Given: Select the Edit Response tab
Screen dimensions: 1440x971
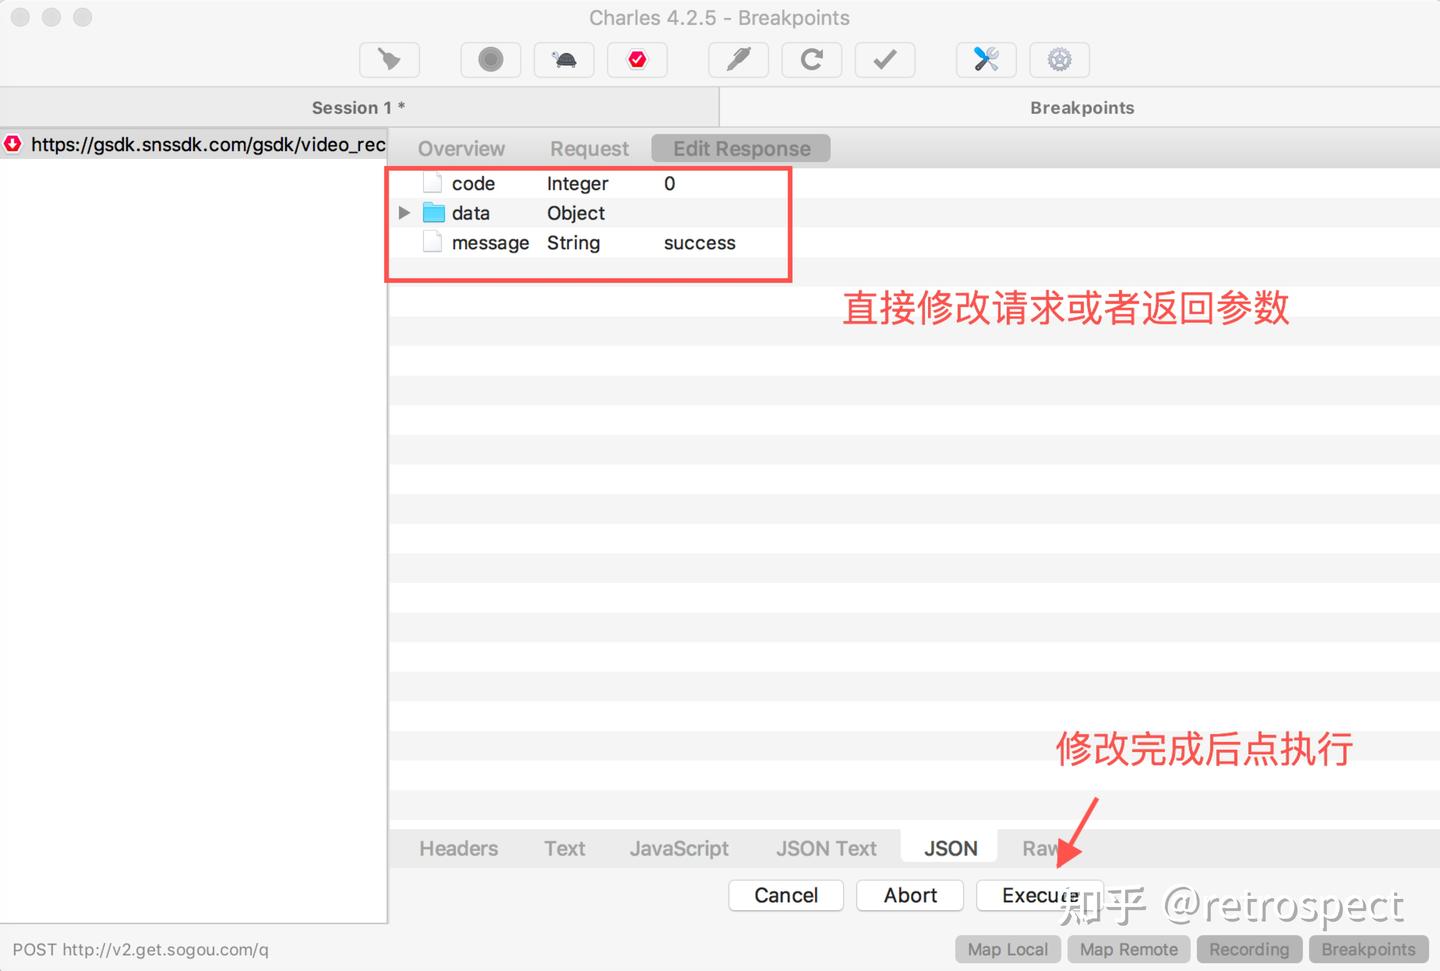Looking at the screenshot, I should (741, 149).
